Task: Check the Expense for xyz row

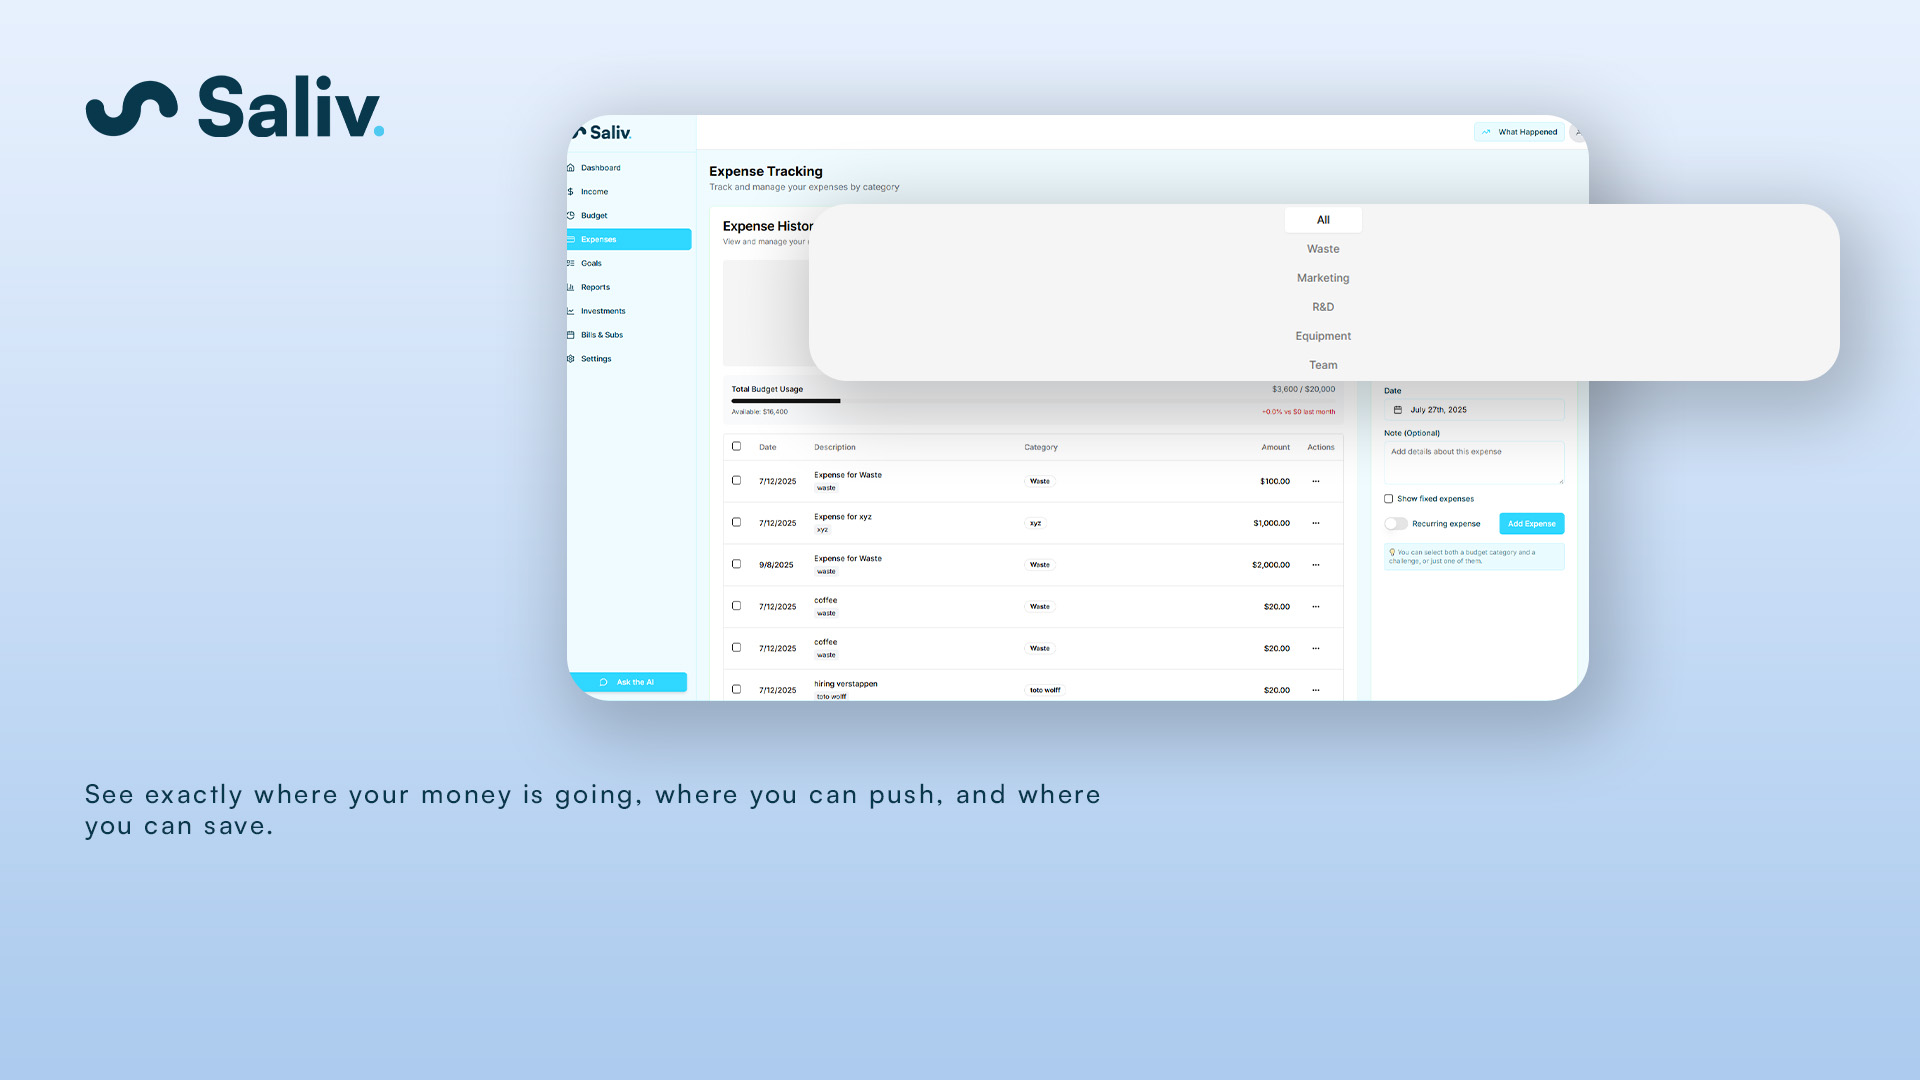Action: (737, 523)
